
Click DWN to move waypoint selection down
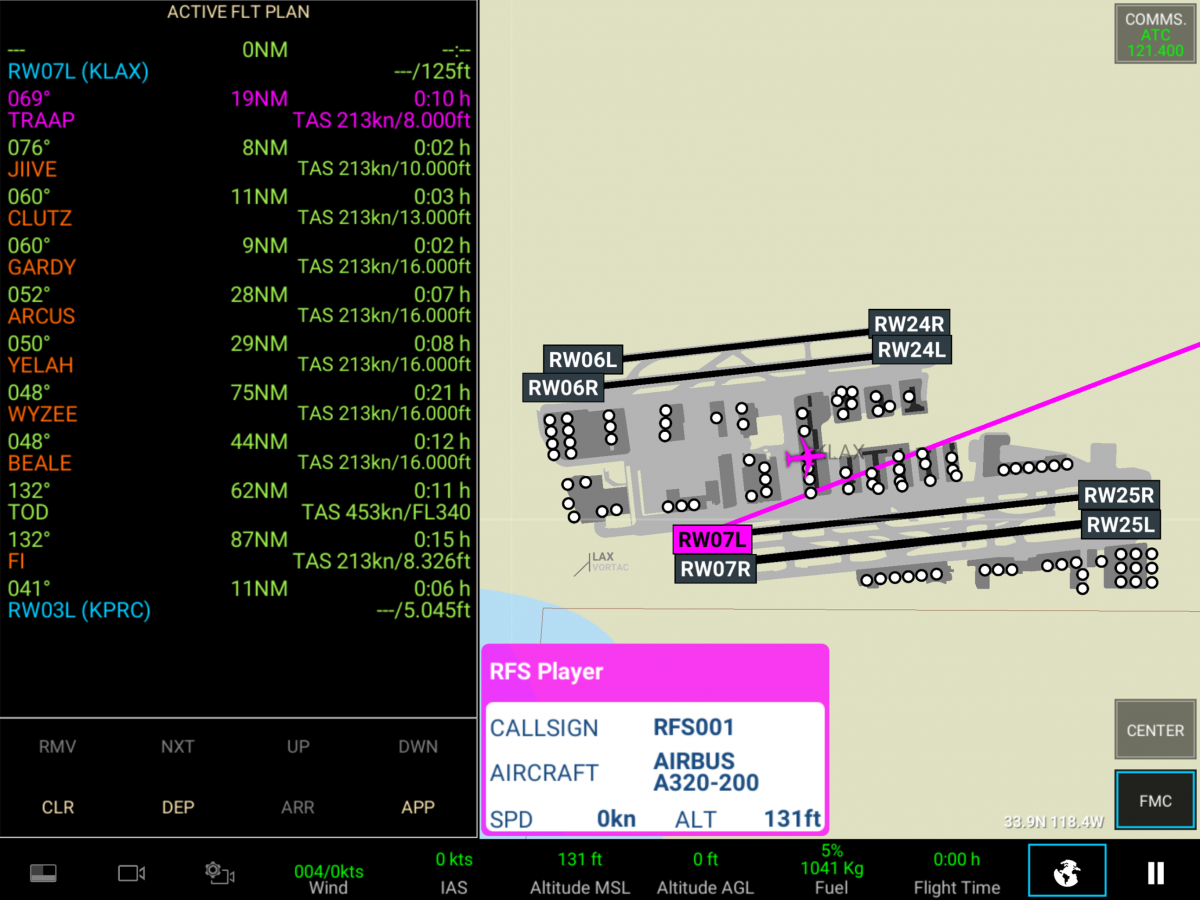pyautogui.click(x=418, y=746)
